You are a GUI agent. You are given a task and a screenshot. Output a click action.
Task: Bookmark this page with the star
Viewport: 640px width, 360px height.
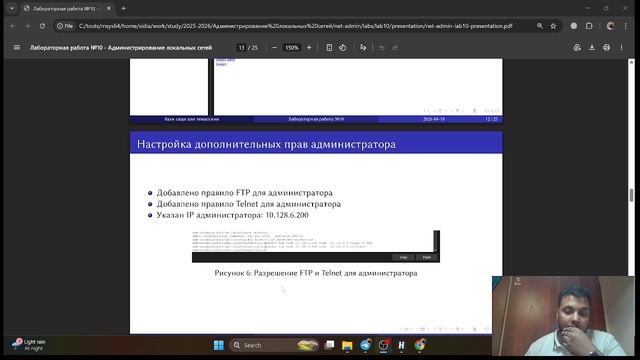[x=553, y=26]
